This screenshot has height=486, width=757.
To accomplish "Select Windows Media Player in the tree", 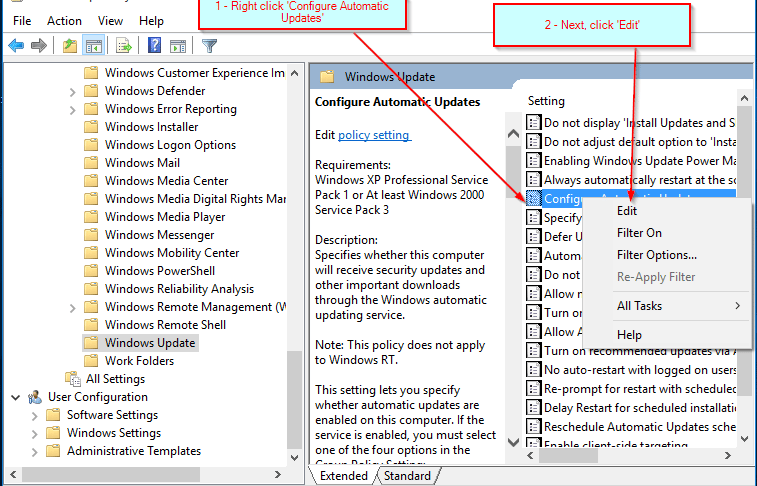I will (x=165, y=217).
